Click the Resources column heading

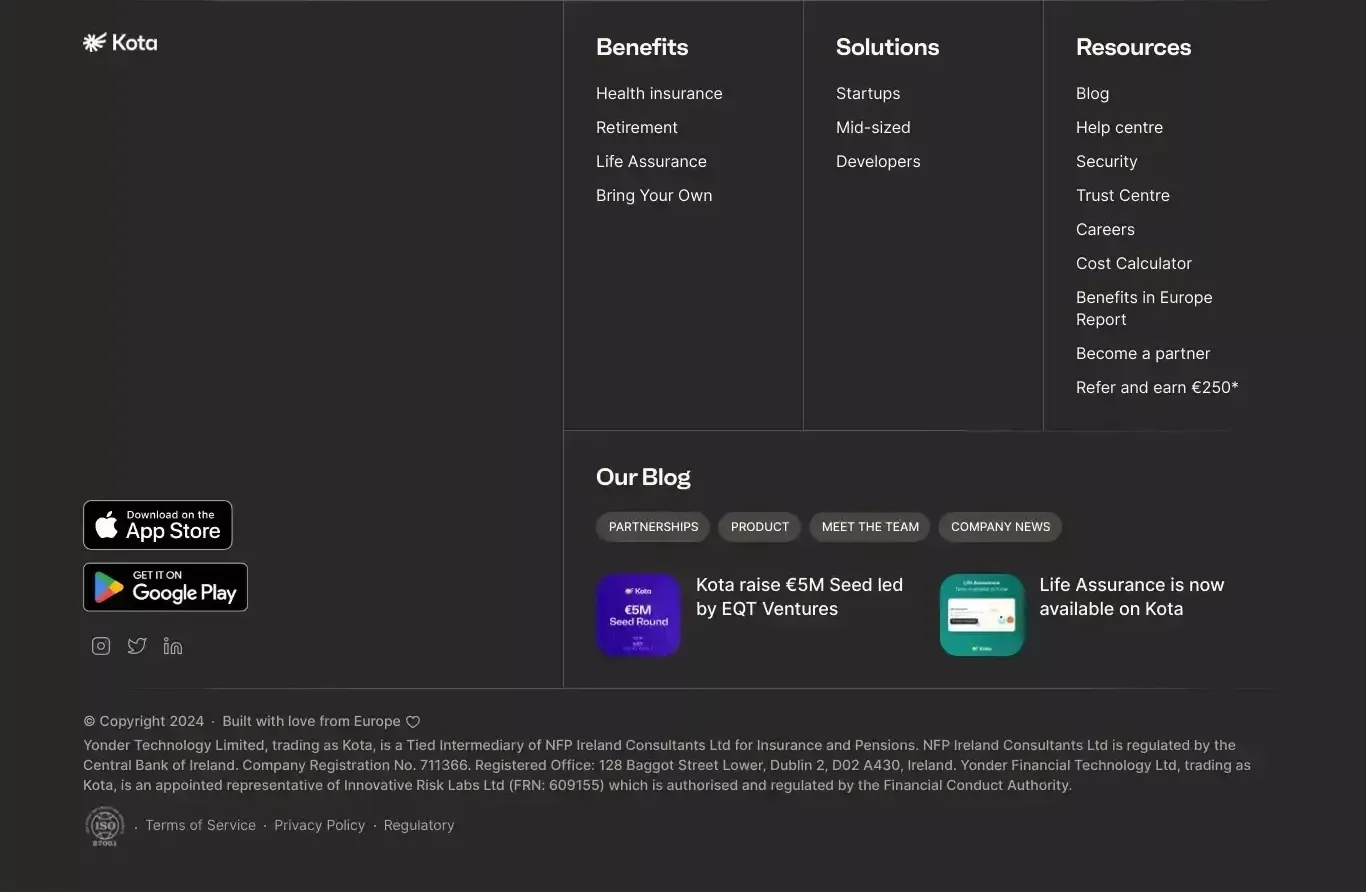(x=1133, y=47)
